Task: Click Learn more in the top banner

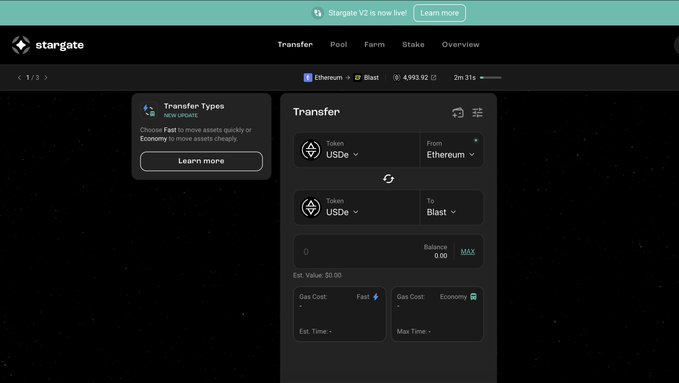Action: (440, 13)
